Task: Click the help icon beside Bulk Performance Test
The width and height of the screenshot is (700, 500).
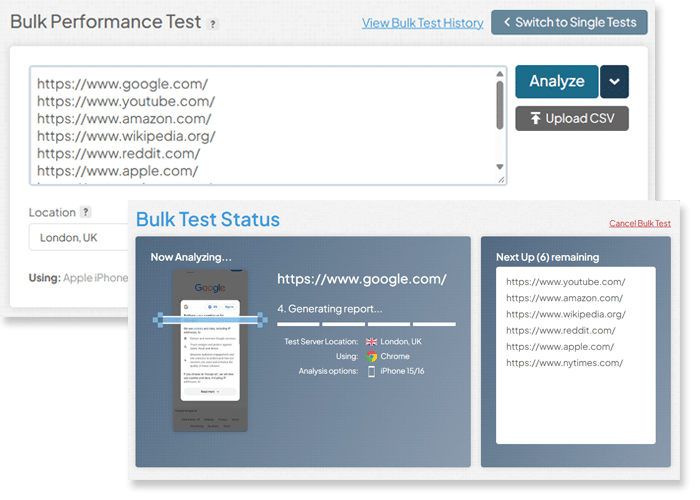Action: (x=213, y=24)
